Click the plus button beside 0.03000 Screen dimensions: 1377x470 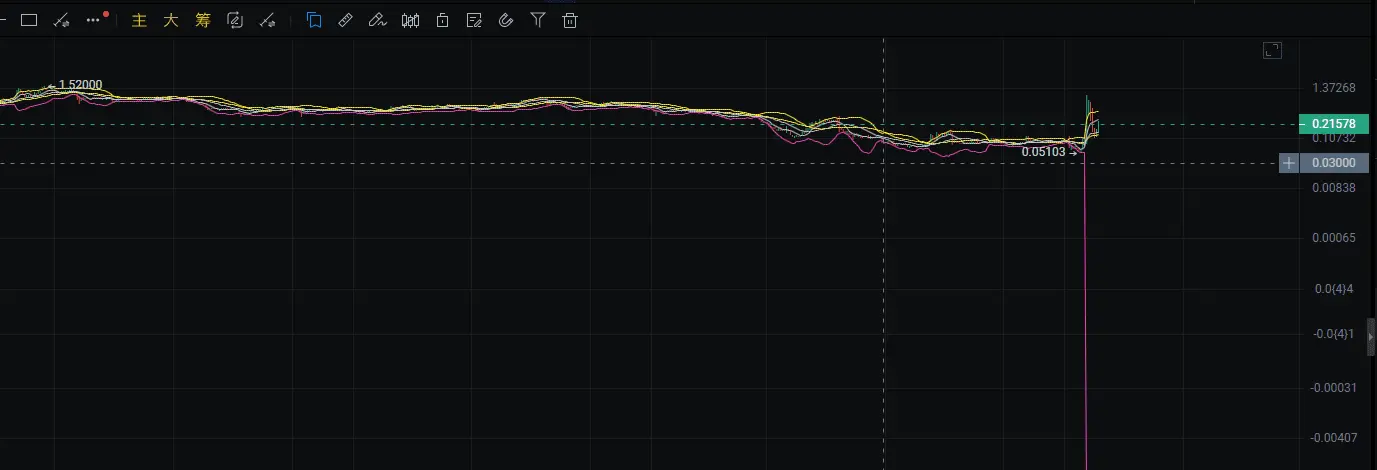click(1289, 163)
